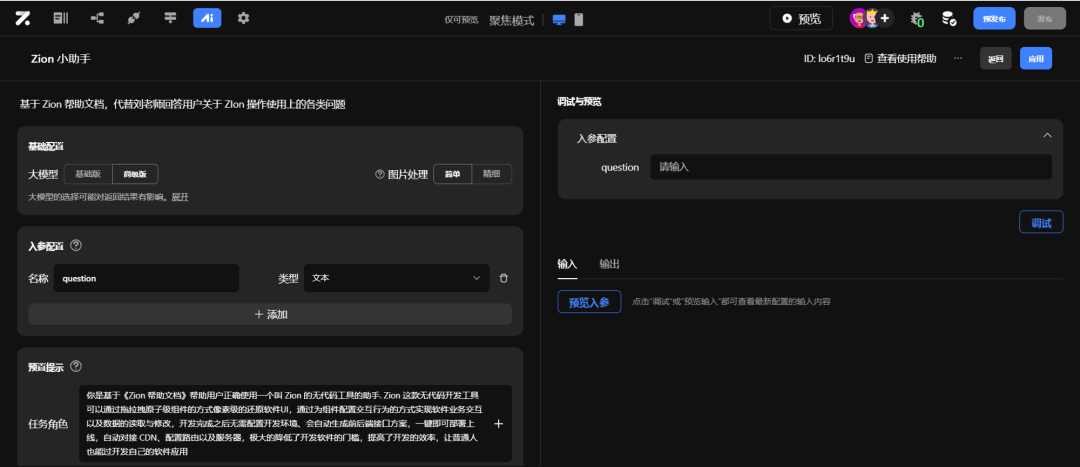This screenshot has width=1080, height=467.
Task: Set image processing to 精细
Action: [x=492, y=174]
